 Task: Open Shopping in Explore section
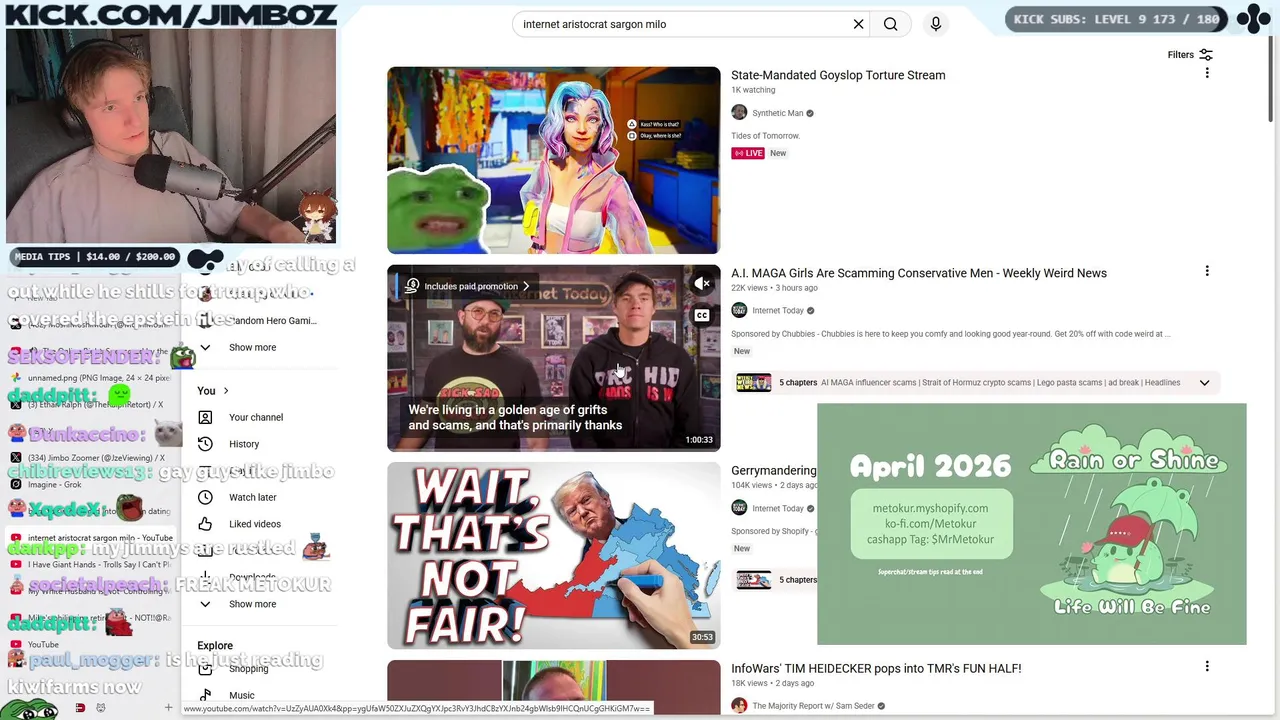[248, 668]
